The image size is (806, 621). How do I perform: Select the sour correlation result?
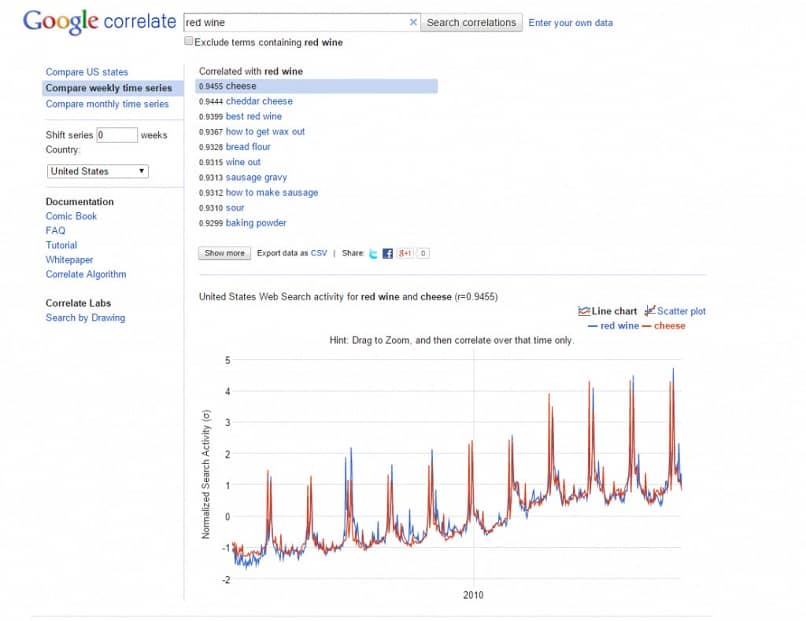235,208
